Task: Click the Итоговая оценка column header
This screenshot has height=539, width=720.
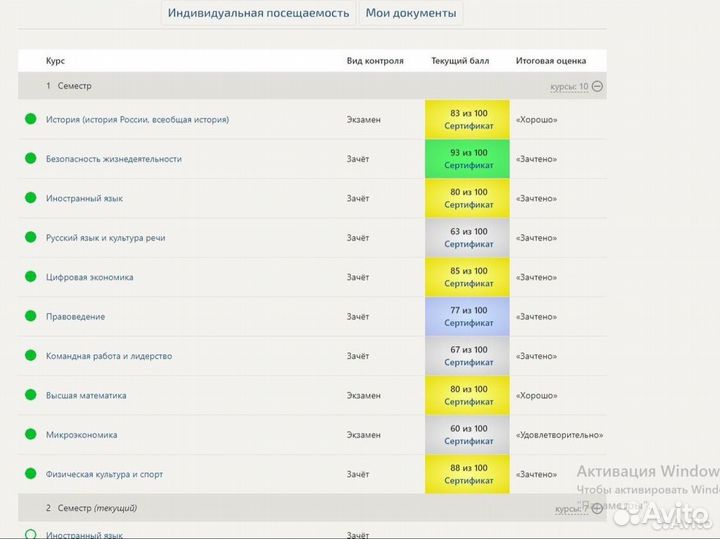Action: [x=551, y=61]
